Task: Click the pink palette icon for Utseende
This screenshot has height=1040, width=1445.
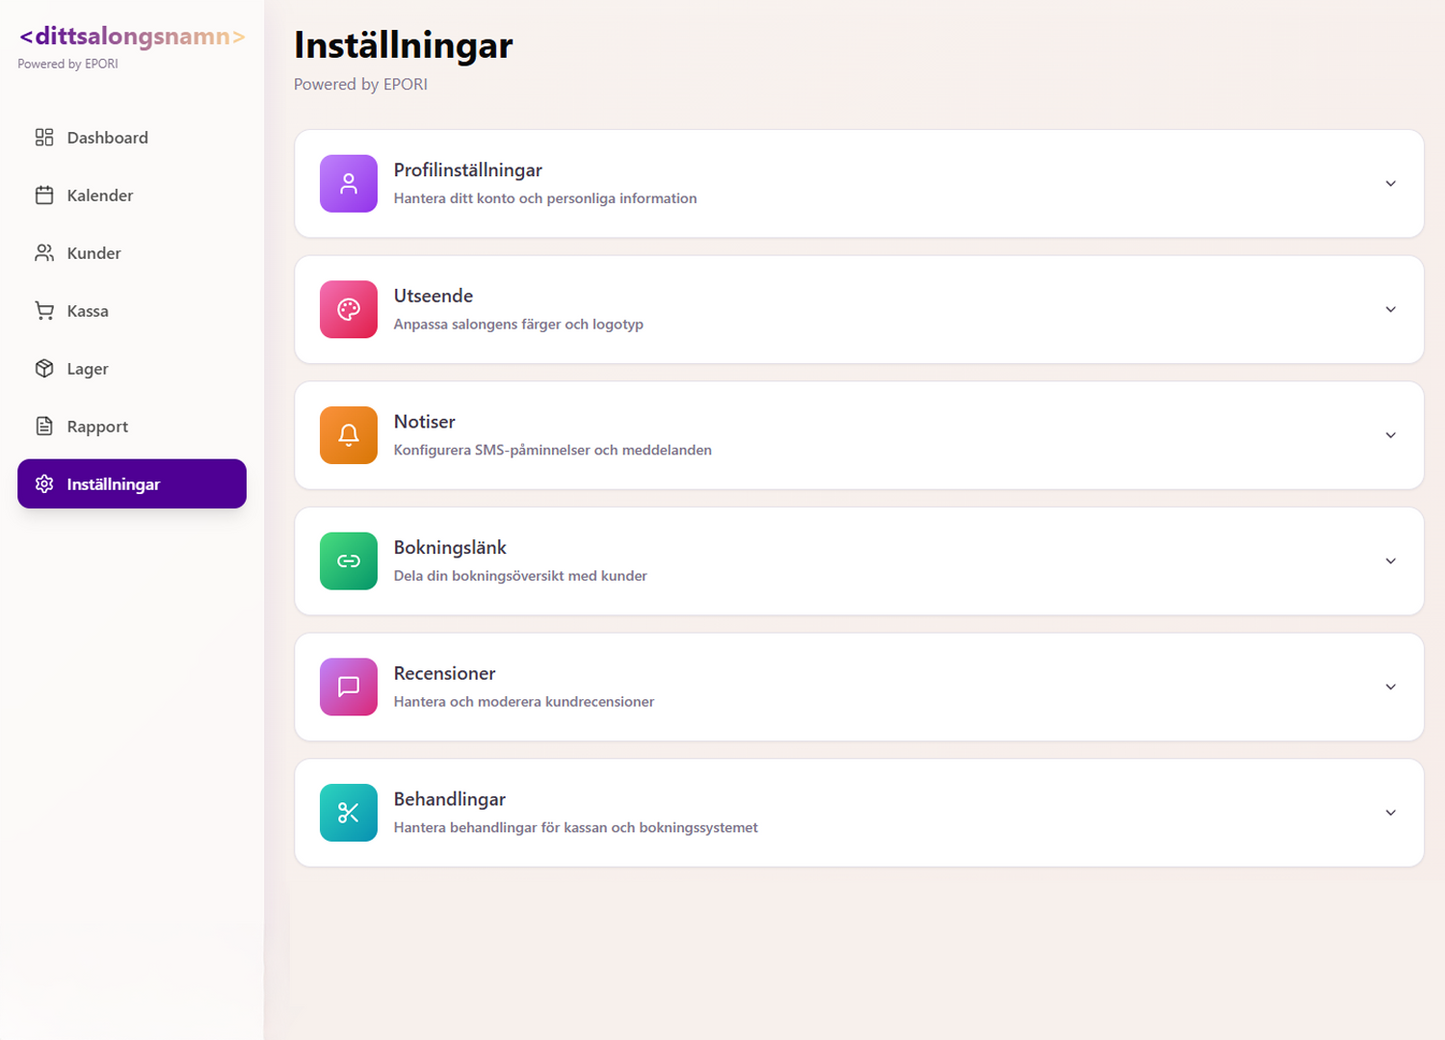Action: coord(348,310)
